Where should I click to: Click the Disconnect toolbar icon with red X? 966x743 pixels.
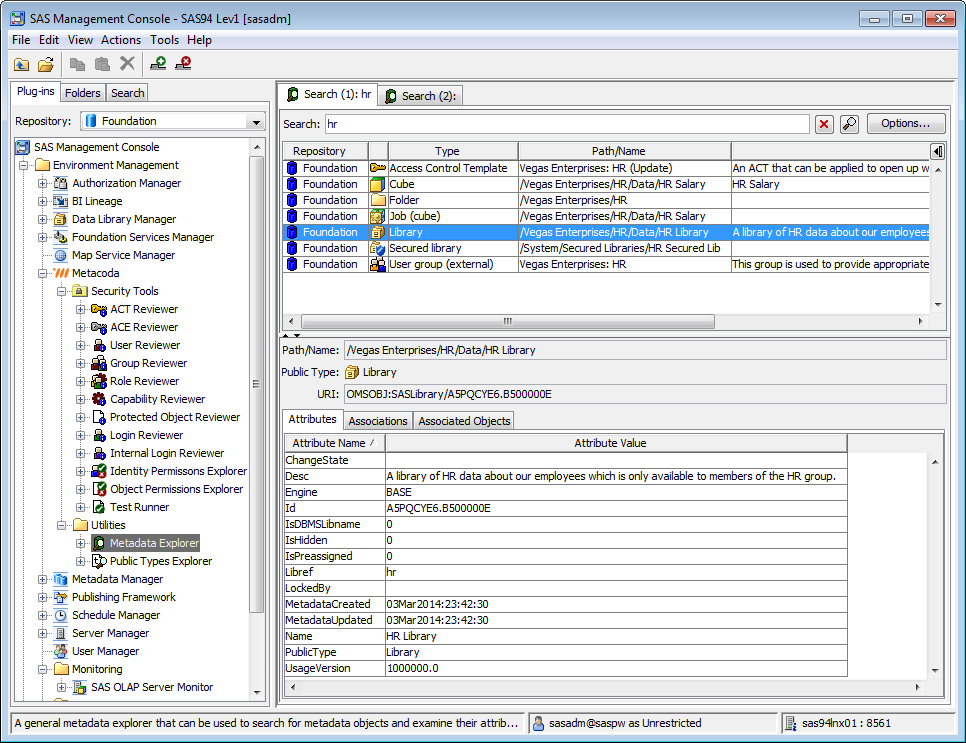pyautogui.click(x=183, y=63)
